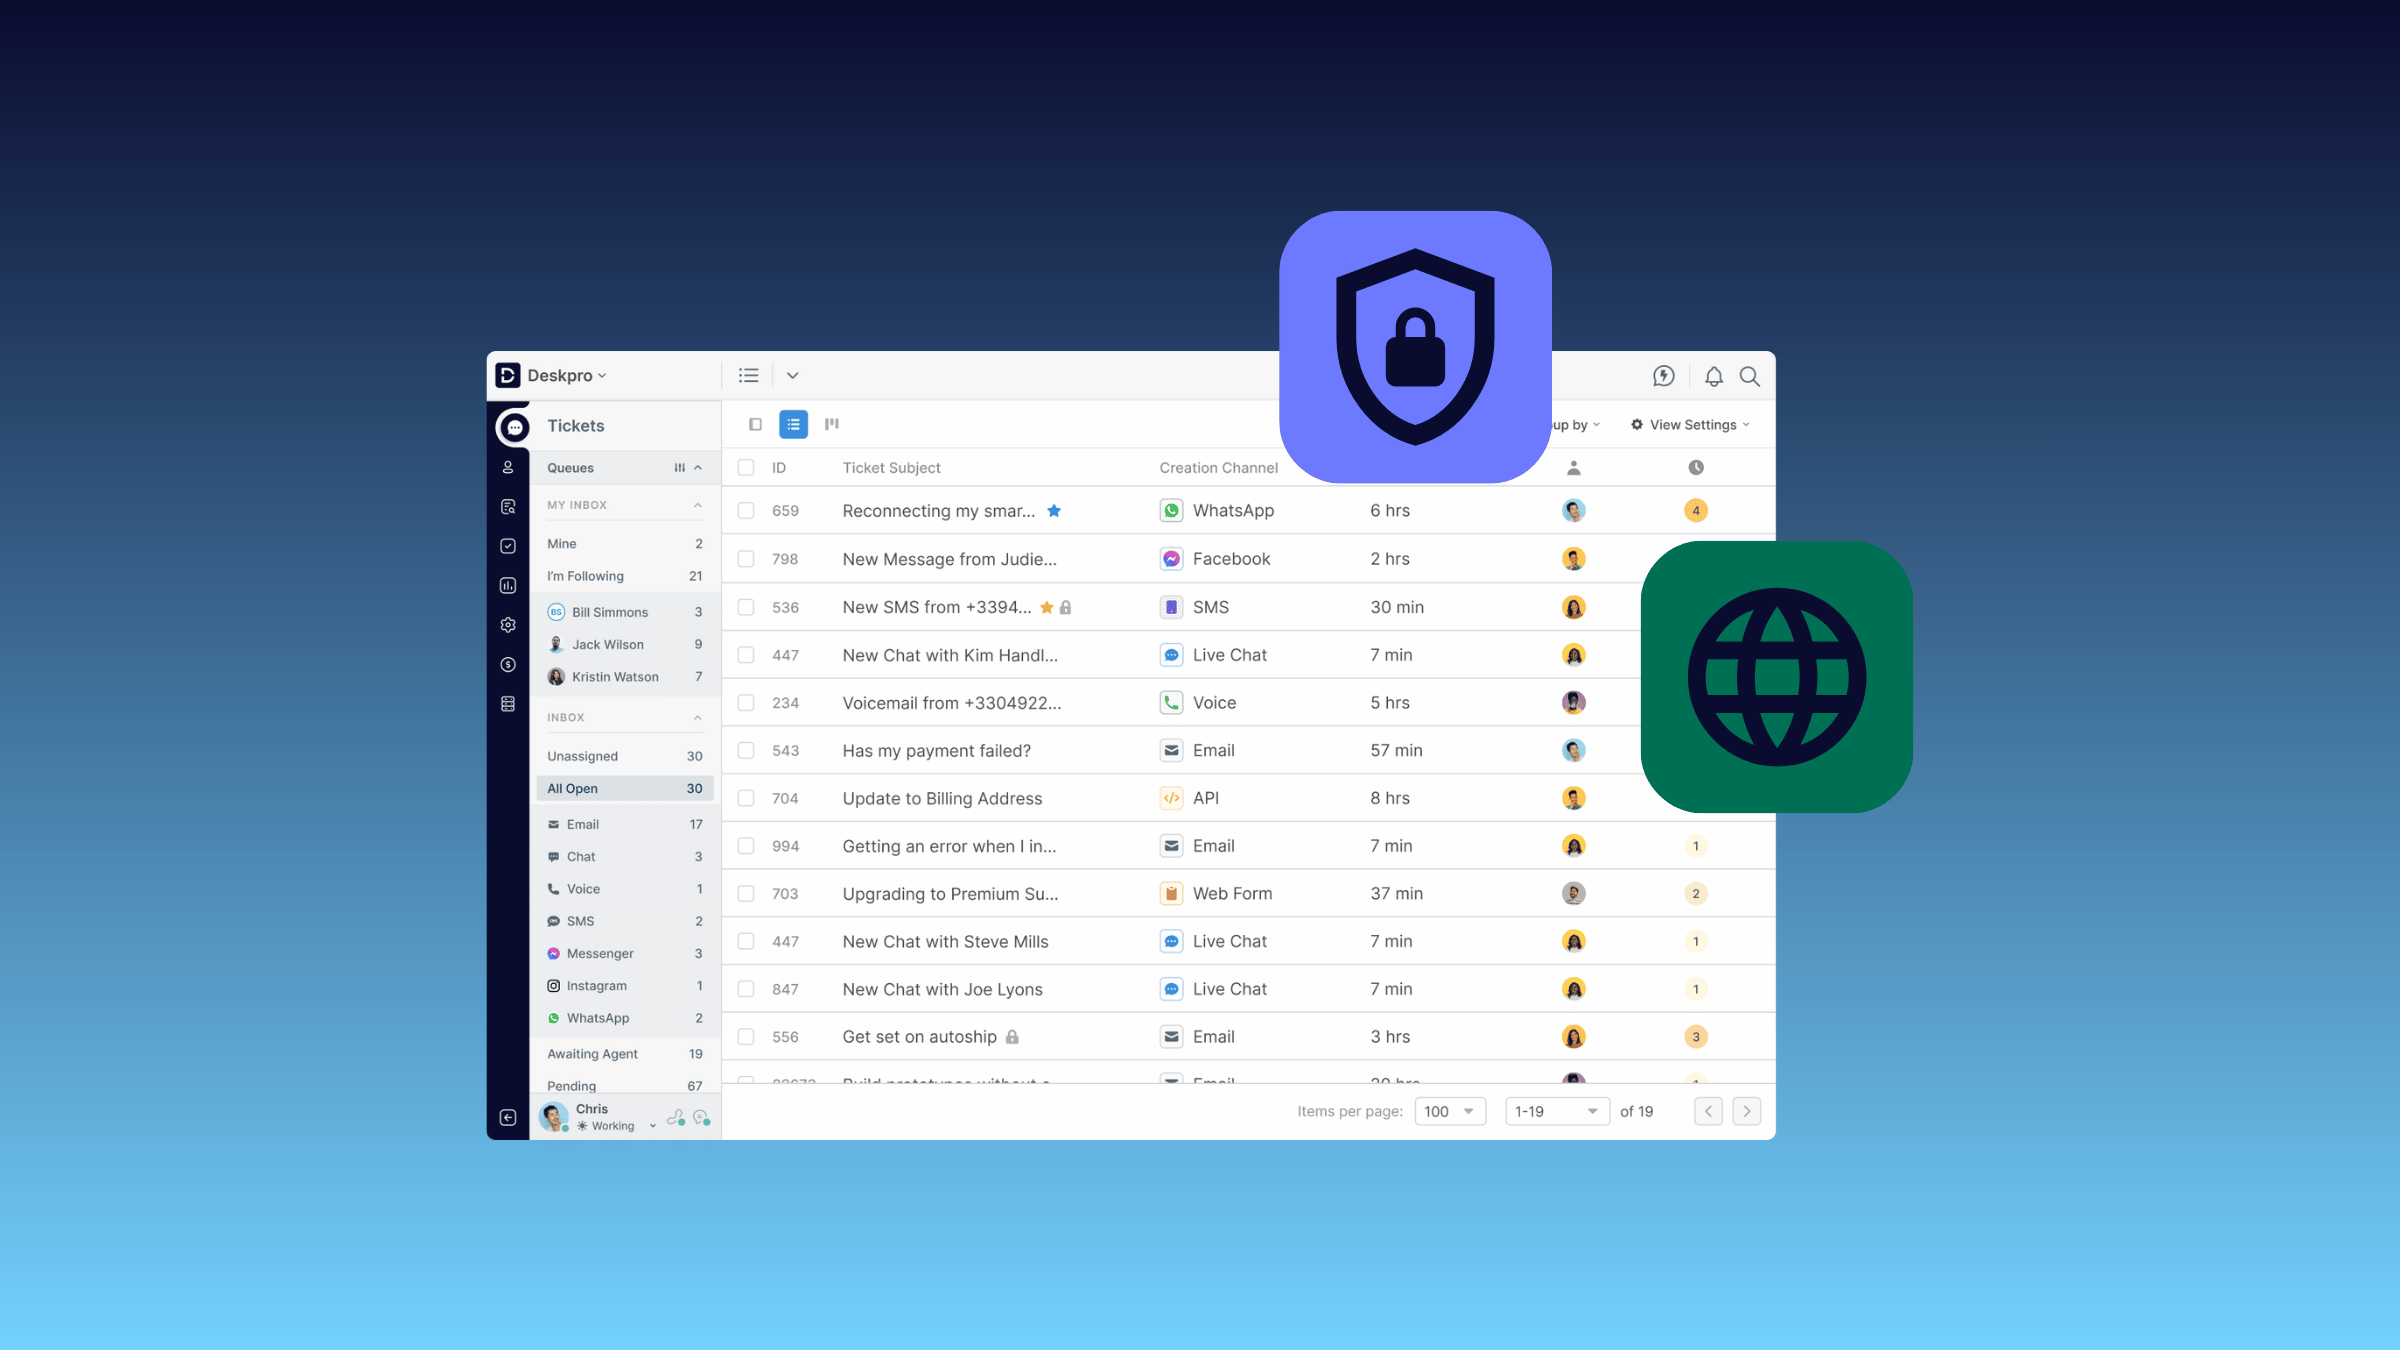Open Jack Wilson's queue
The height and width of the screenshot is (1350, 2400).
tap(625, 645)
